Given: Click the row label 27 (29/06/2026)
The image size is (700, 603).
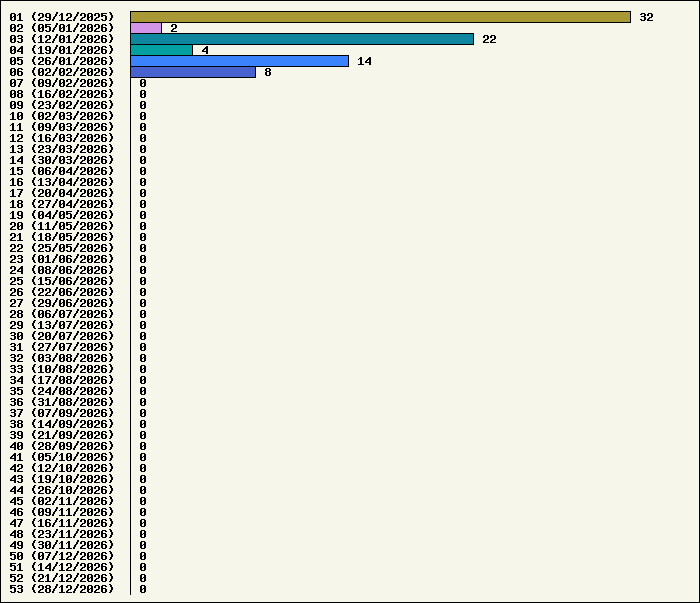Looking at the screenshot, I should point(62,303).
